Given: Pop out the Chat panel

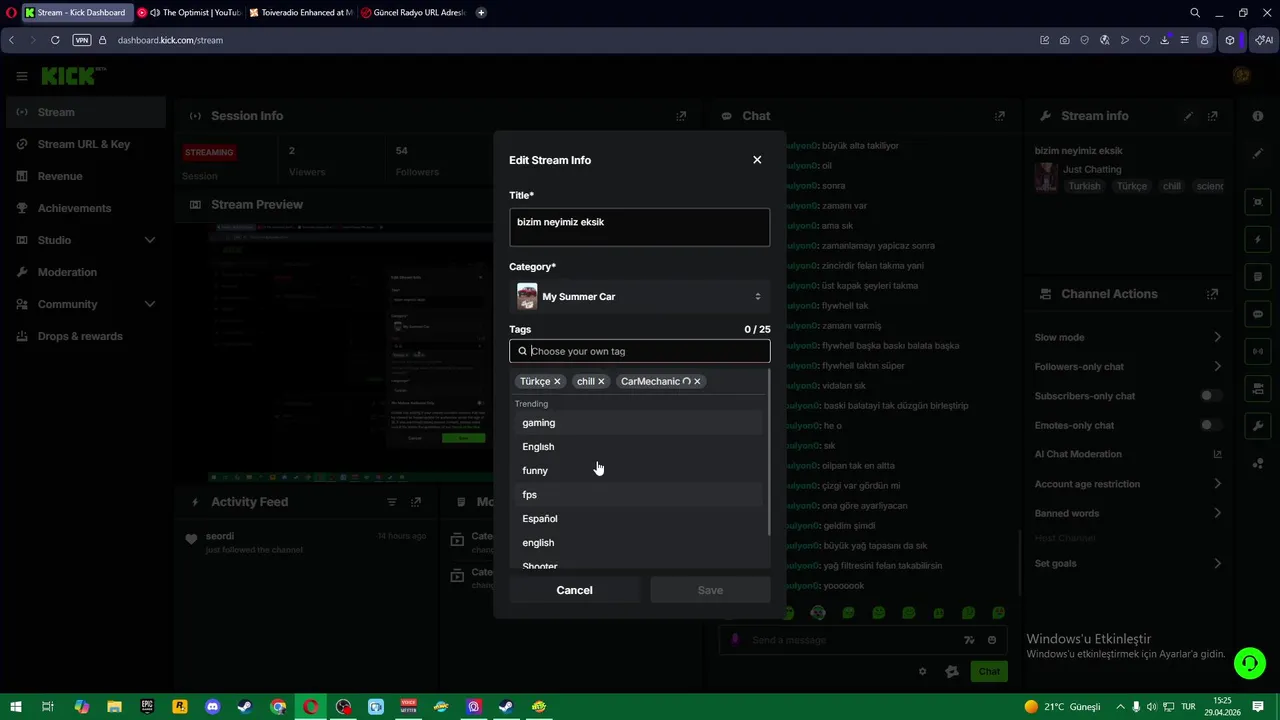Looking at the screenshot, I should click(x=999, y=116).
